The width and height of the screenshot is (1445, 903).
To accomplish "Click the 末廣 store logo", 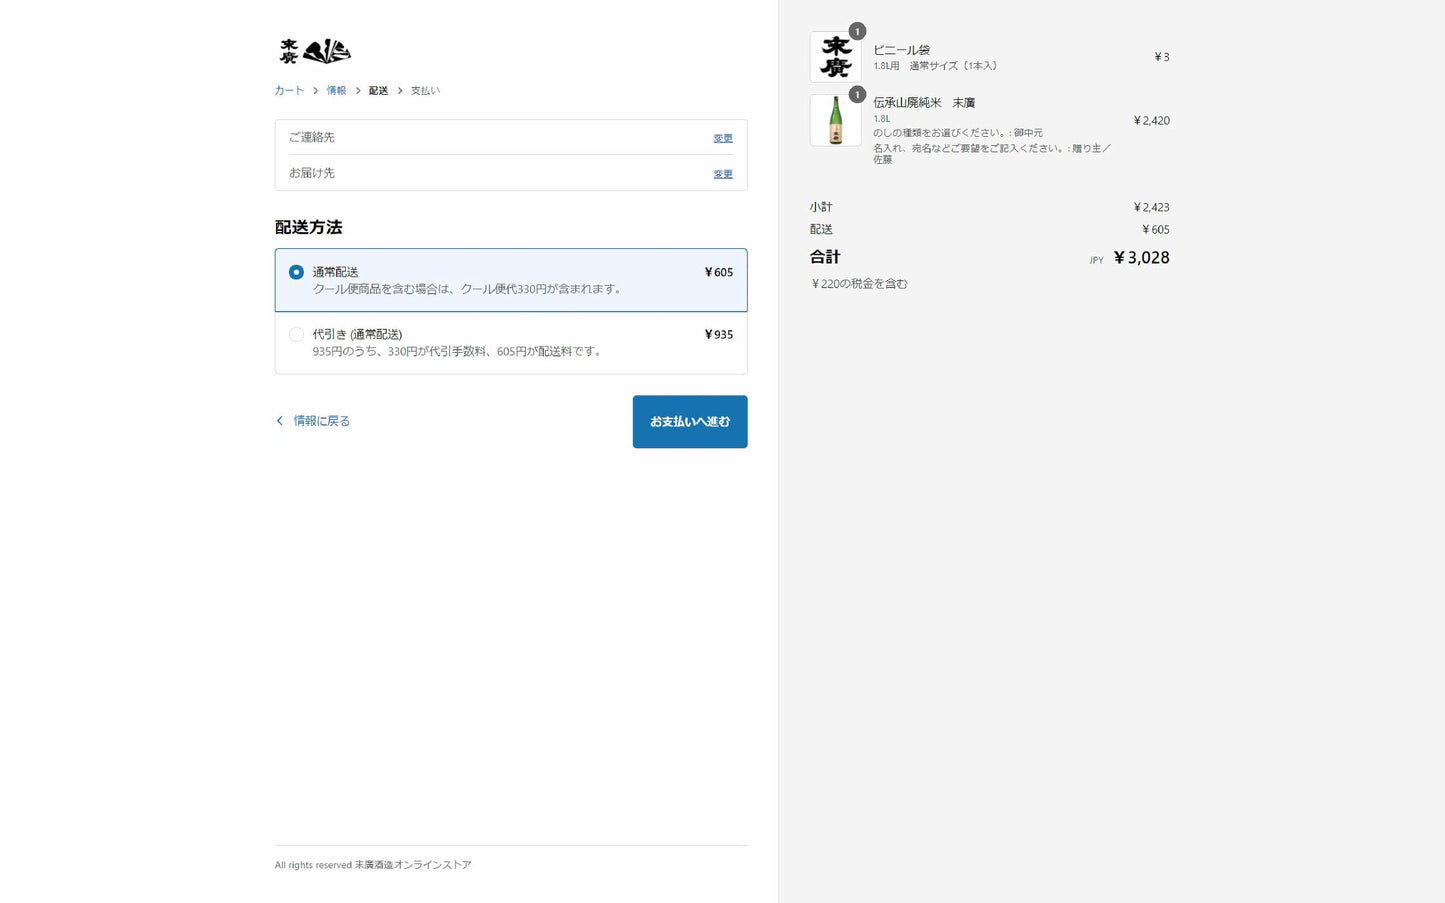I will (314, 51).
